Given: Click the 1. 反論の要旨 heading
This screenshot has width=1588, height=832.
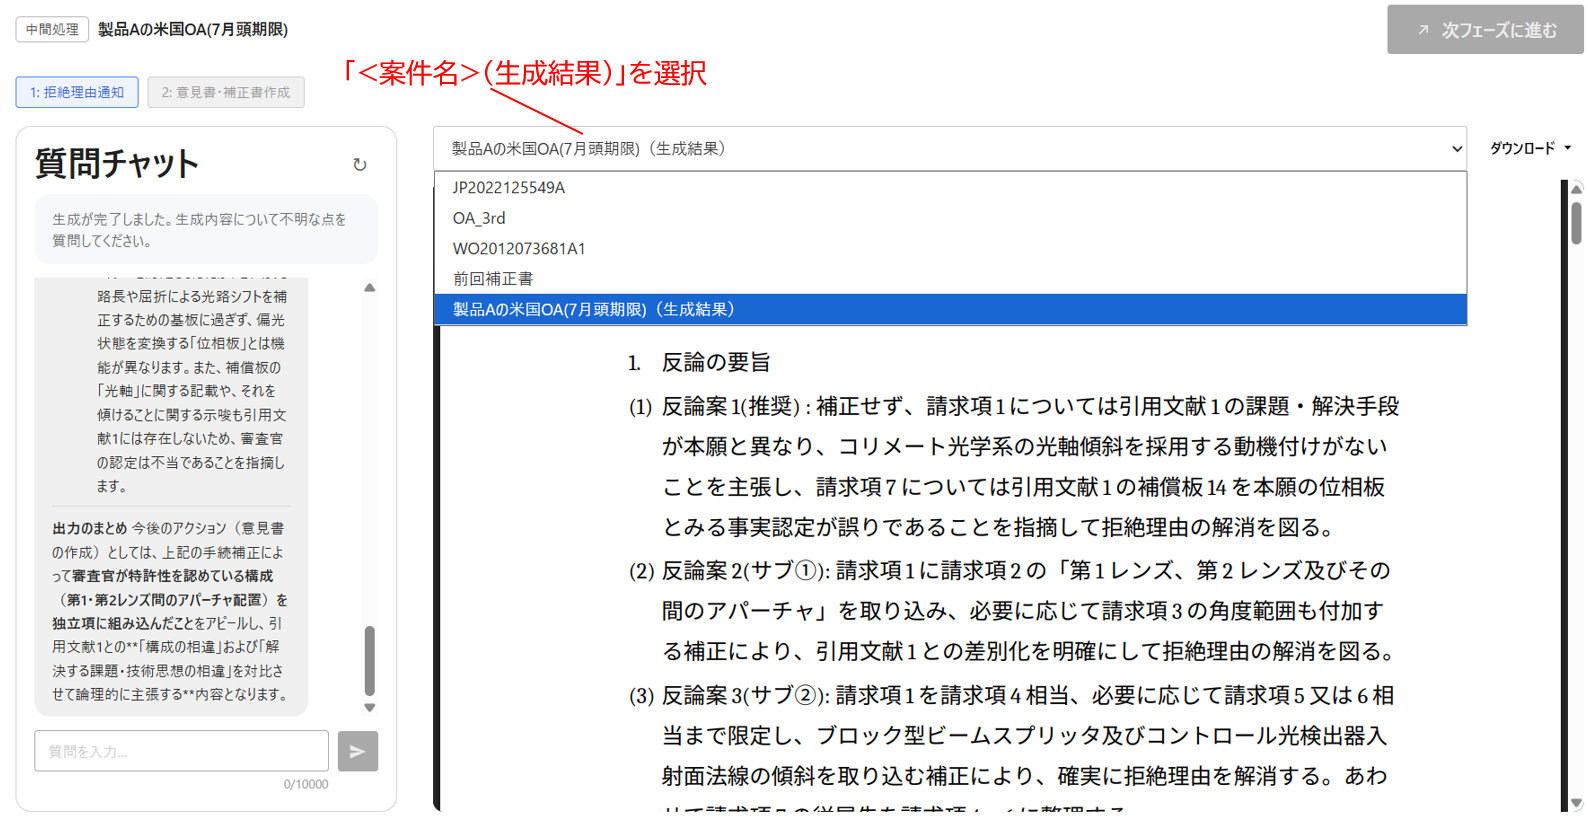Looking at the screenshot, I should (x=699, y=363).
